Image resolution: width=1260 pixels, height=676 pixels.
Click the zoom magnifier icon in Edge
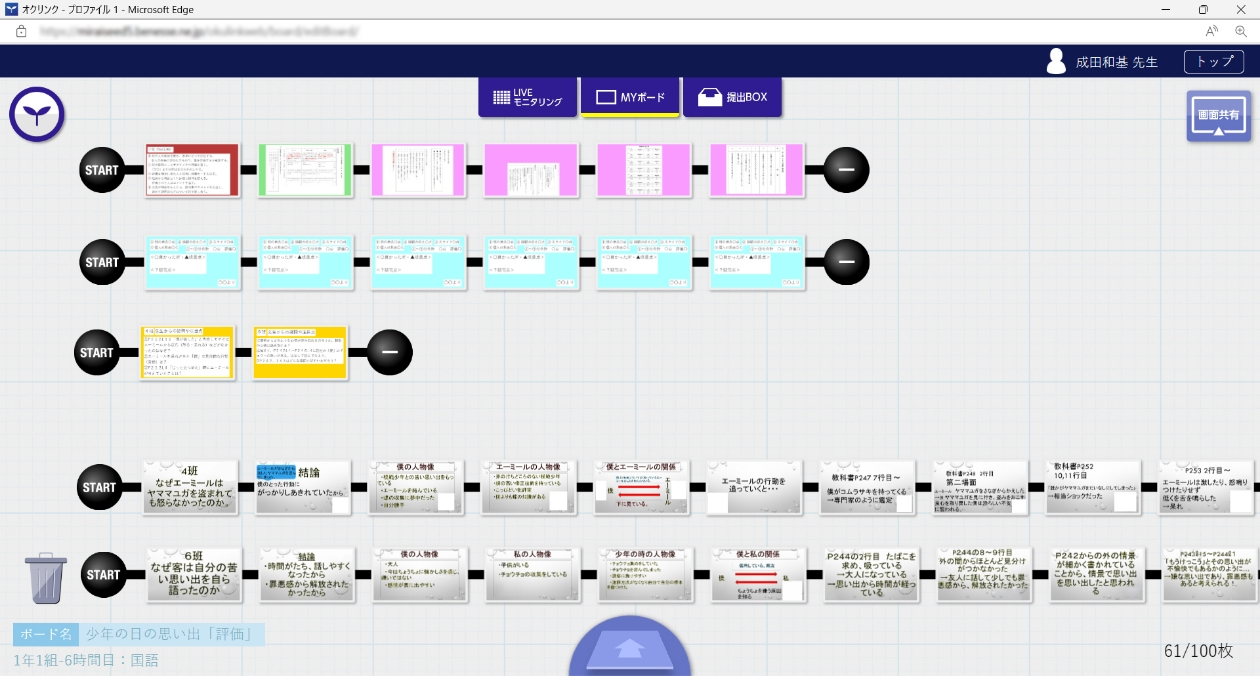(1241, 31)
